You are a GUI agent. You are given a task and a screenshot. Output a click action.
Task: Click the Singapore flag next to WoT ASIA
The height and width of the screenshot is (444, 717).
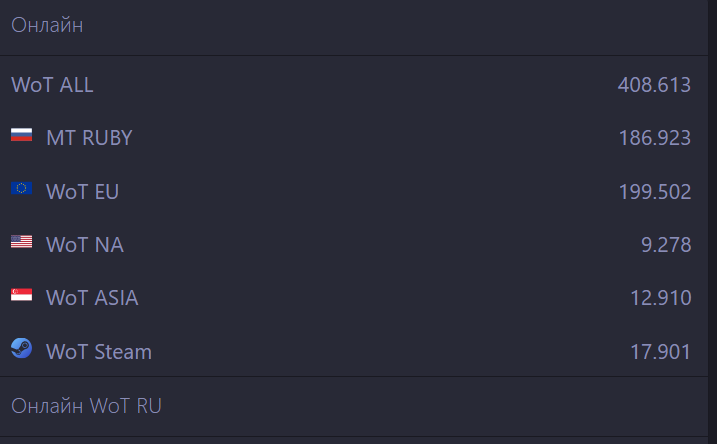coord(21,296)
